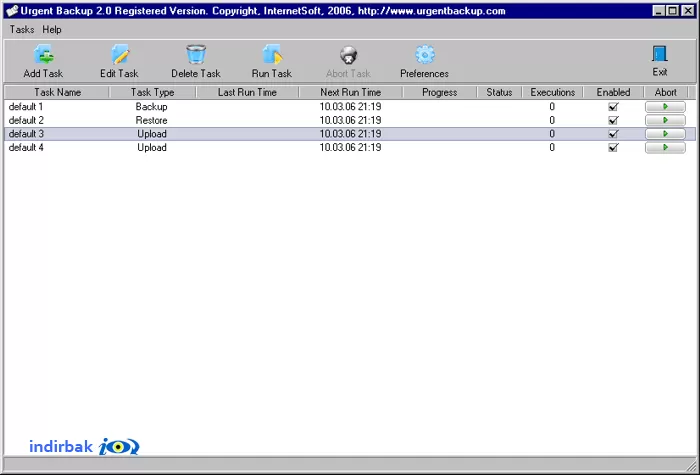Click the executions count for default 1
Image resolution: width=700 pixels, height=475 pixels.
pos(552,107)
